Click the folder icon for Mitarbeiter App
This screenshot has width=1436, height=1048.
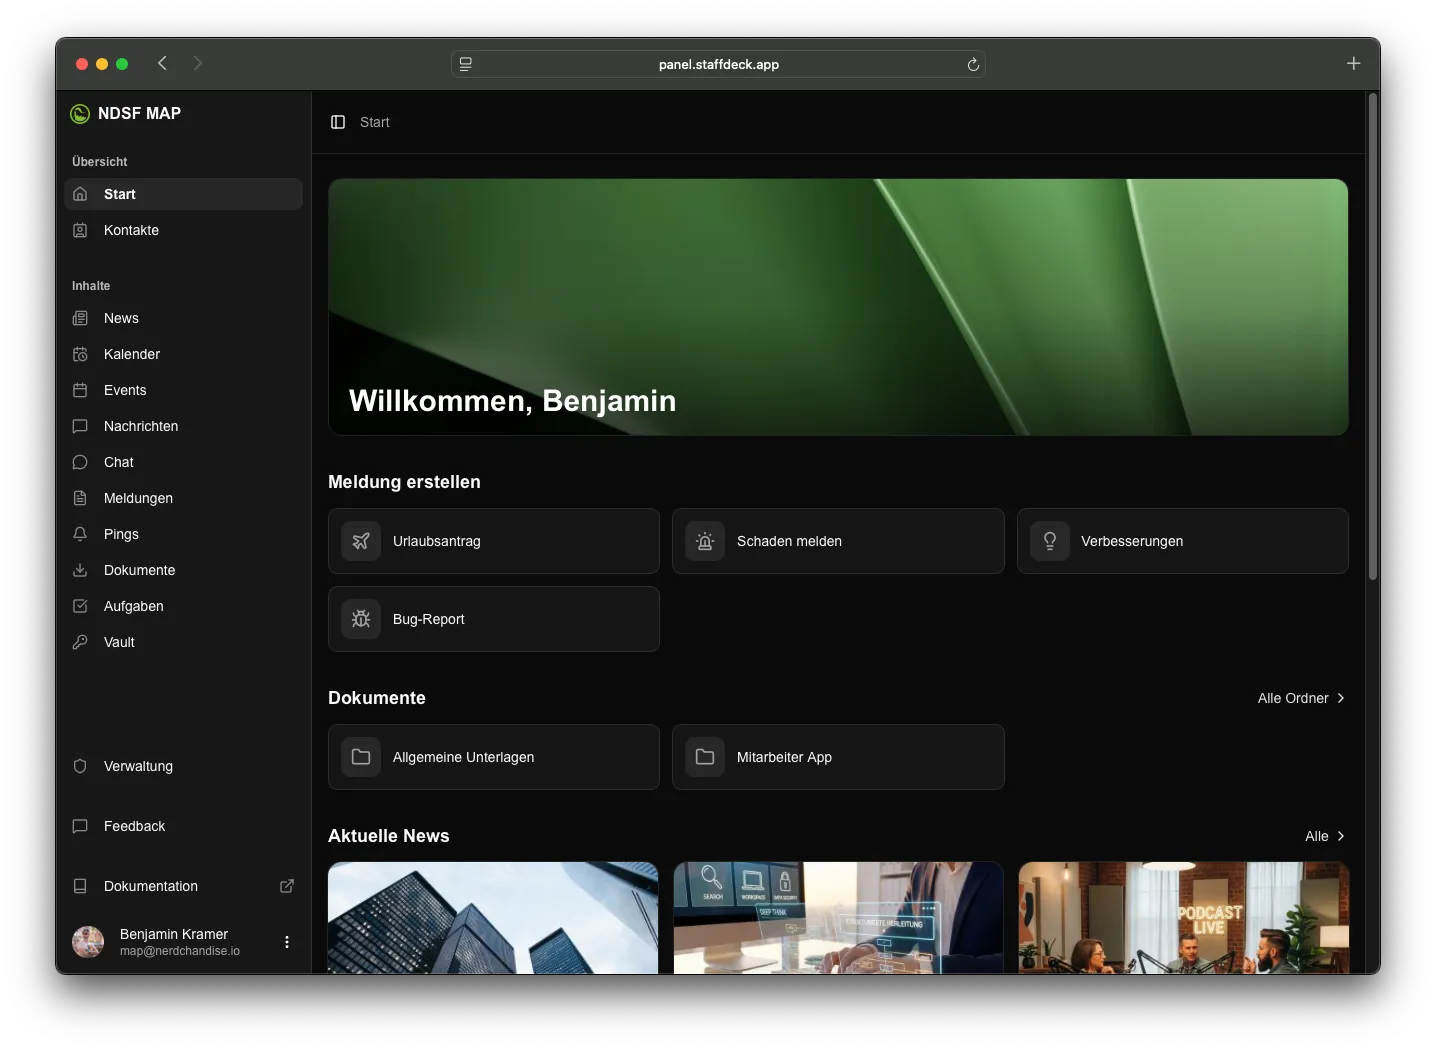[x=705, y=757]
